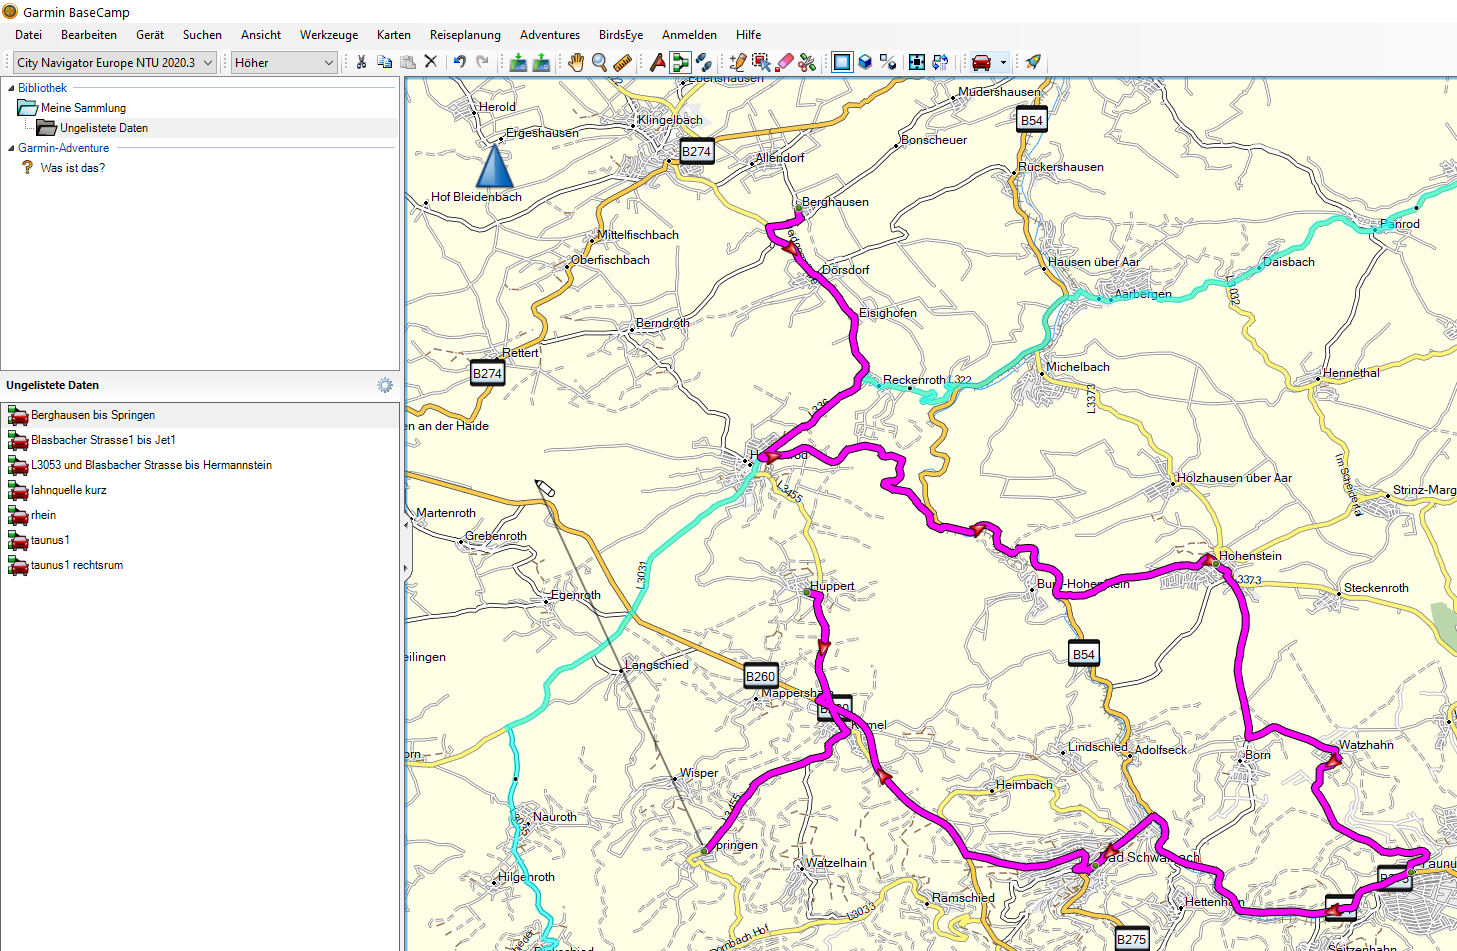Open the Karten menu
This screenshot has height=951, width=1457.
394,34
